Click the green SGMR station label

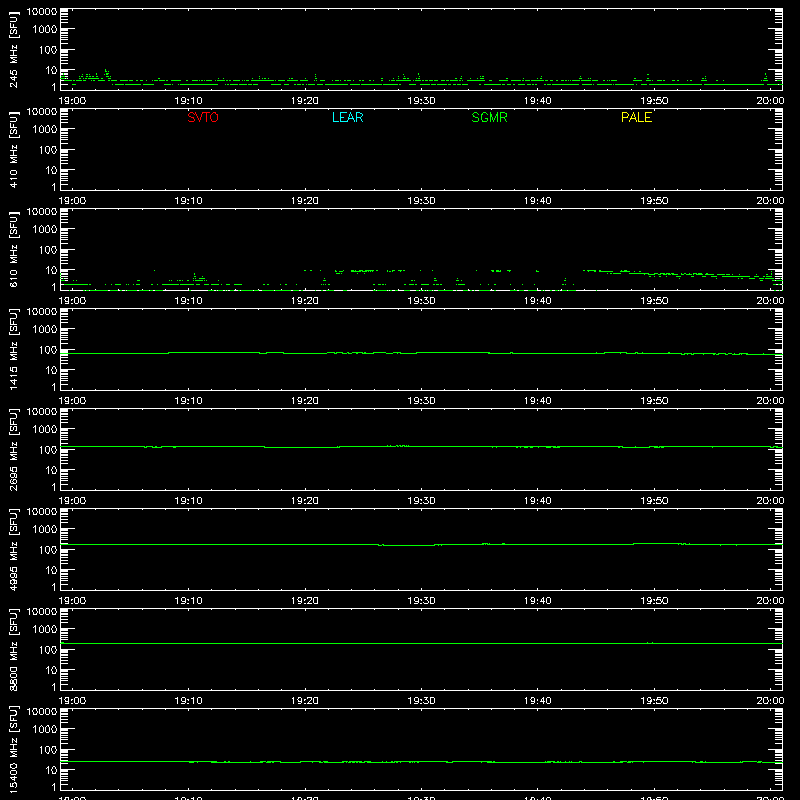[489, 117]
